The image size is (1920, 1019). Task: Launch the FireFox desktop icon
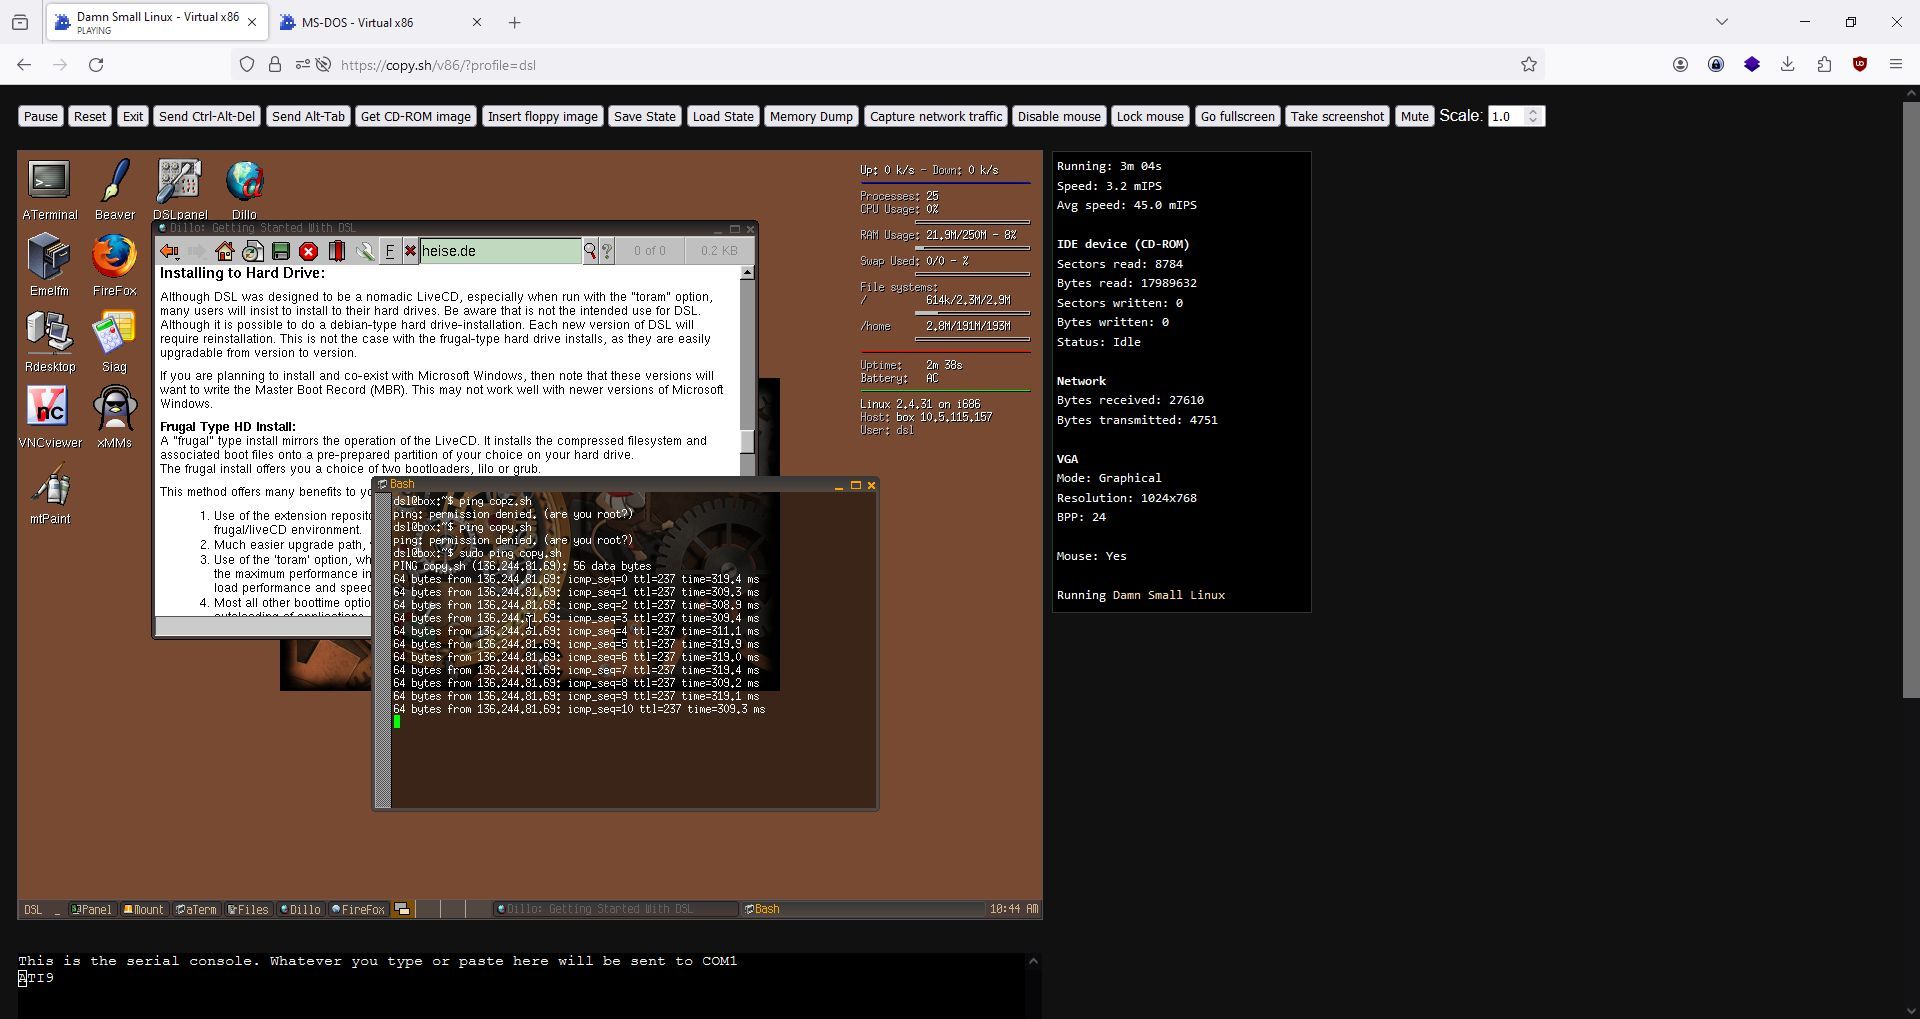114,265
